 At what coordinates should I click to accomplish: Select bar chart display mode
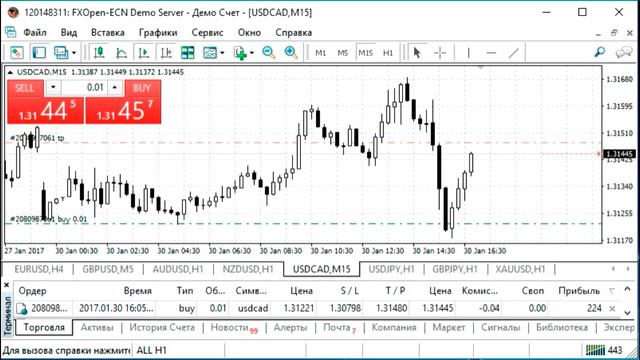(x=99, y=52)
